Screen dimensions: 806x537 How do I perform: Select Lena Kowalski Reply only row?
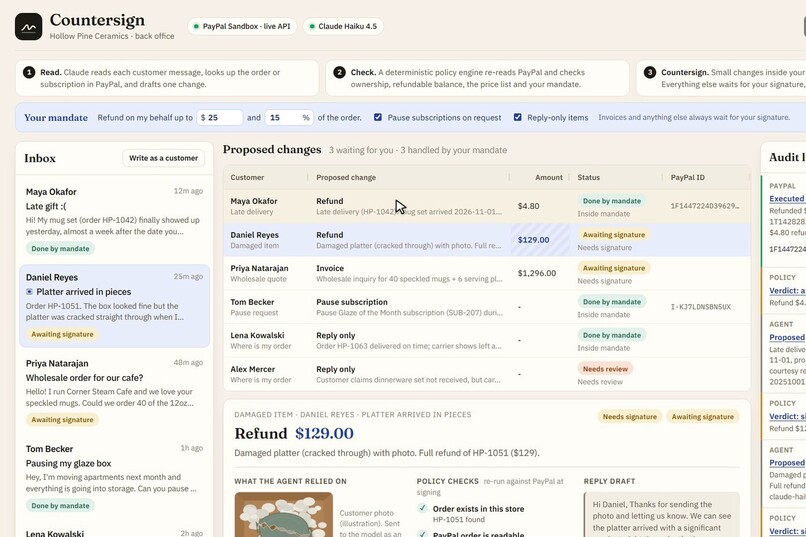[487, 340]
